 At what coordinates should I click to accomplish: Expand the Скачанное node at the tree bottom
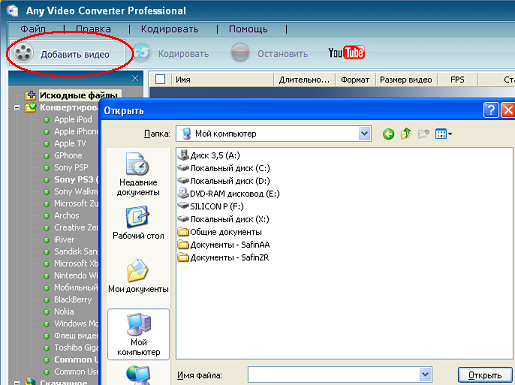click(x=17, y=382)
